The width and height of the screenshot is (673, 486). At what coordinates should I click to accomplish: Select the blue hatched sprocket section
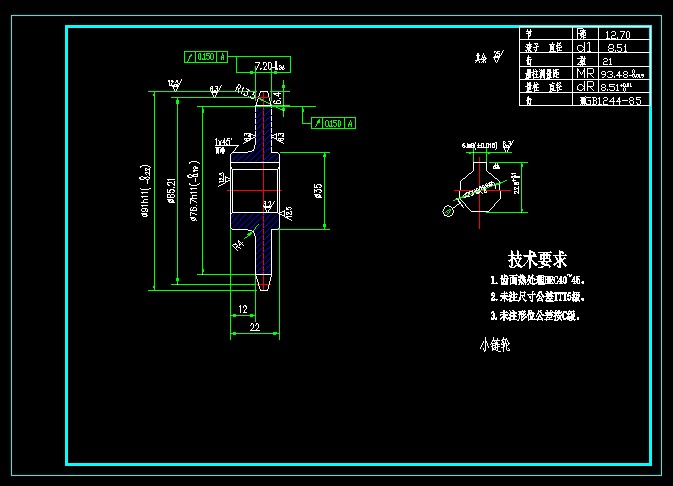coord(256,189)
